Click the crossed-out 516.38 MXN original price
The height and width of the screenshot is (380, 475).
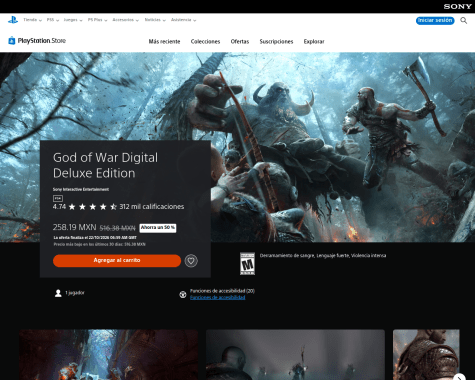[x=118, y=228]
